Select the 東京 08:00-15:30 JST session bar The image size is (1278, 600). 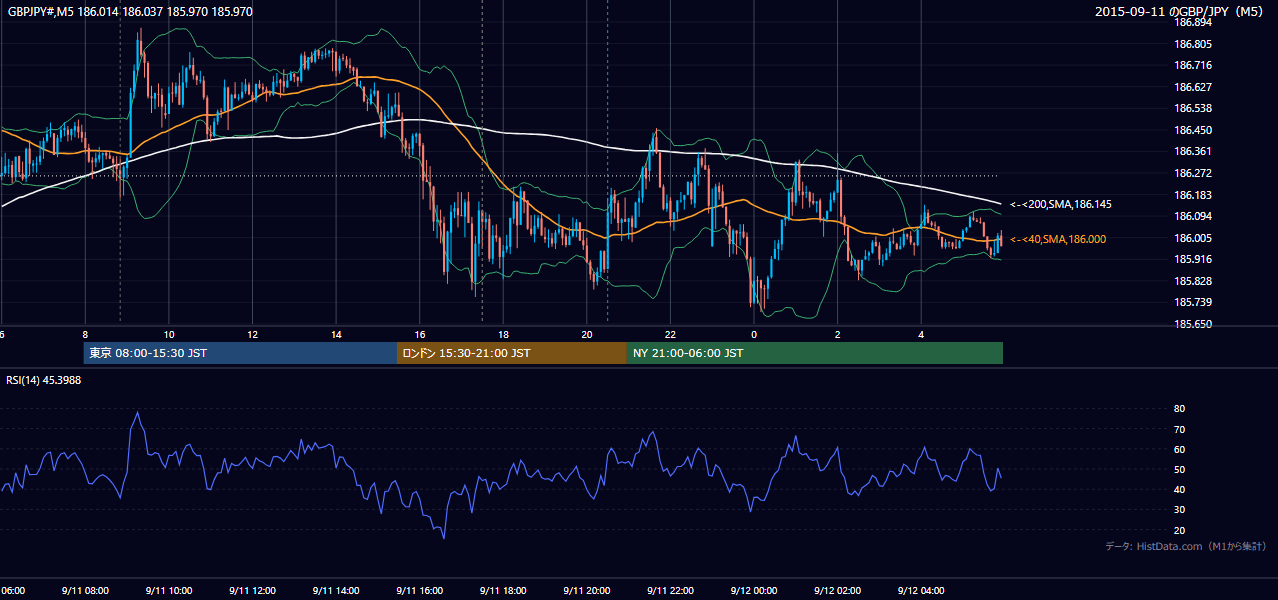point(240,353)
